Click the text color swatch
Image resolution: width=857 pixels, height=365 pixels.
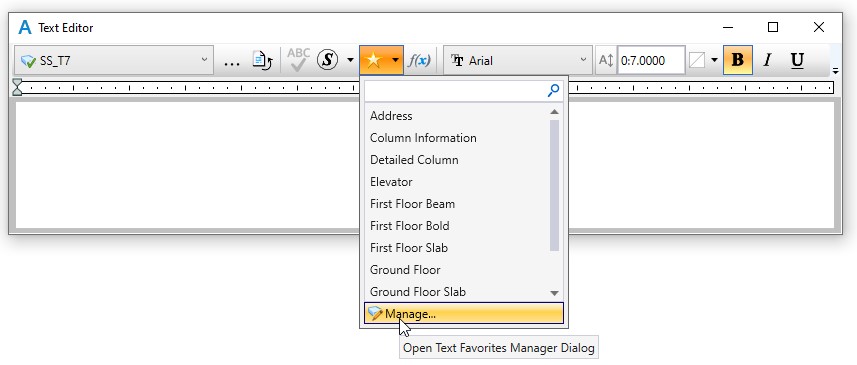click(x=697, y=60)
